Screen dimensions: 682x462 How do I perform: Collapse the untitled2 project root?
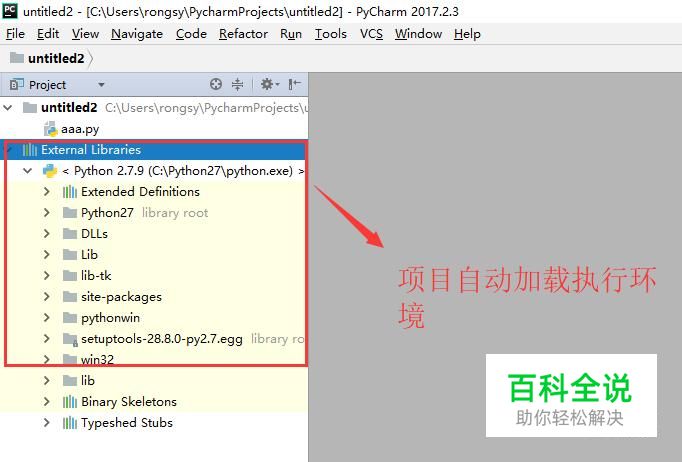coord(8,107)
